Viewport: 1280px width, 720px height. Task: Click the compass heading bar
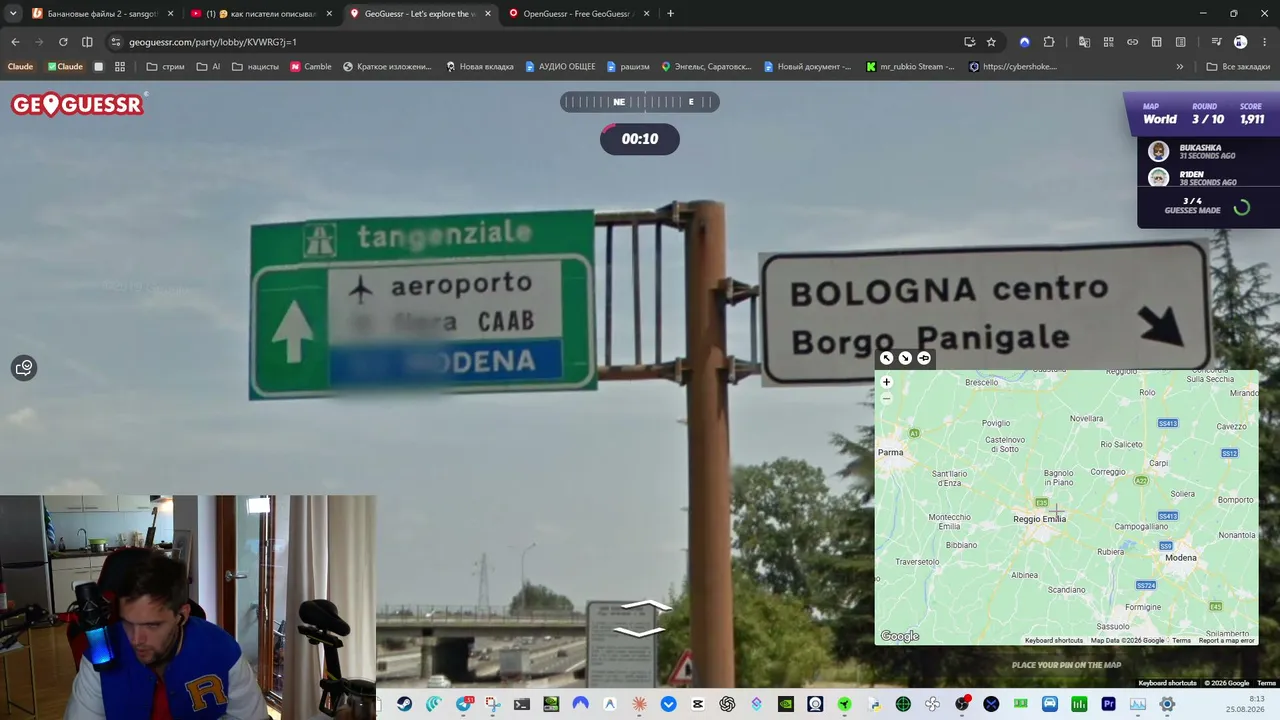coord(639,102)
